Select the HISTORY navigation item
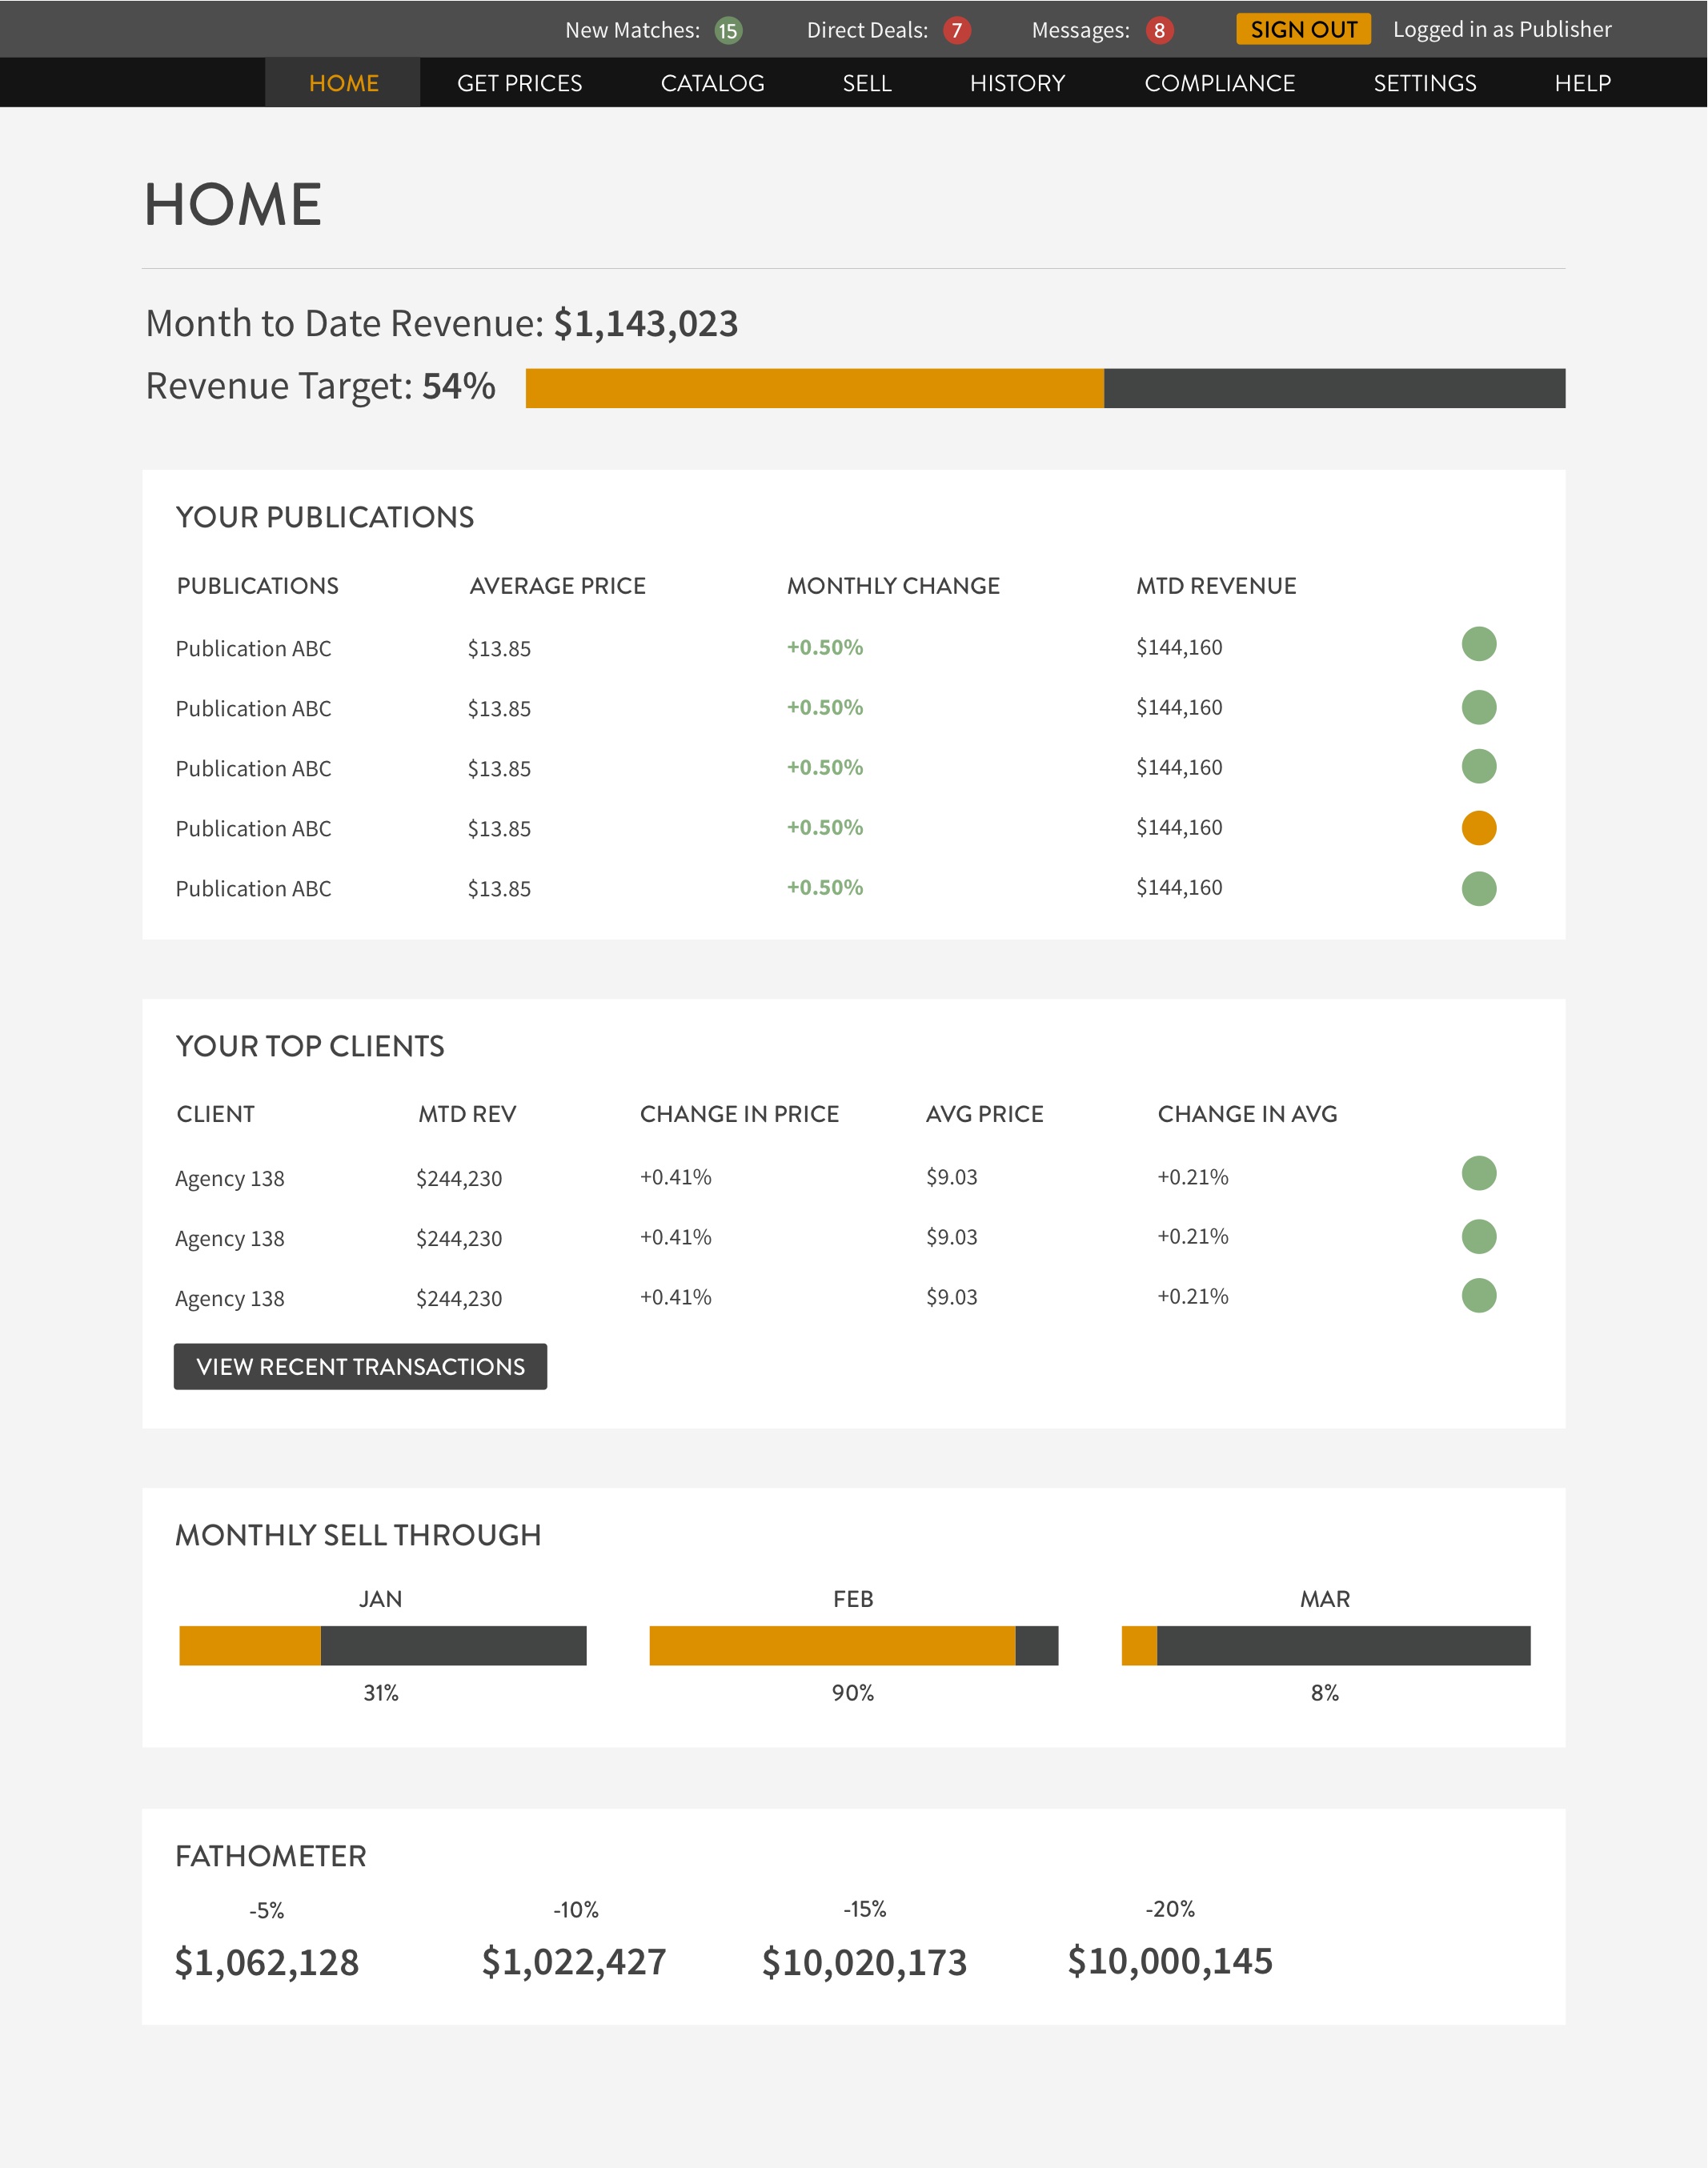 click(x=1017, y=83)
